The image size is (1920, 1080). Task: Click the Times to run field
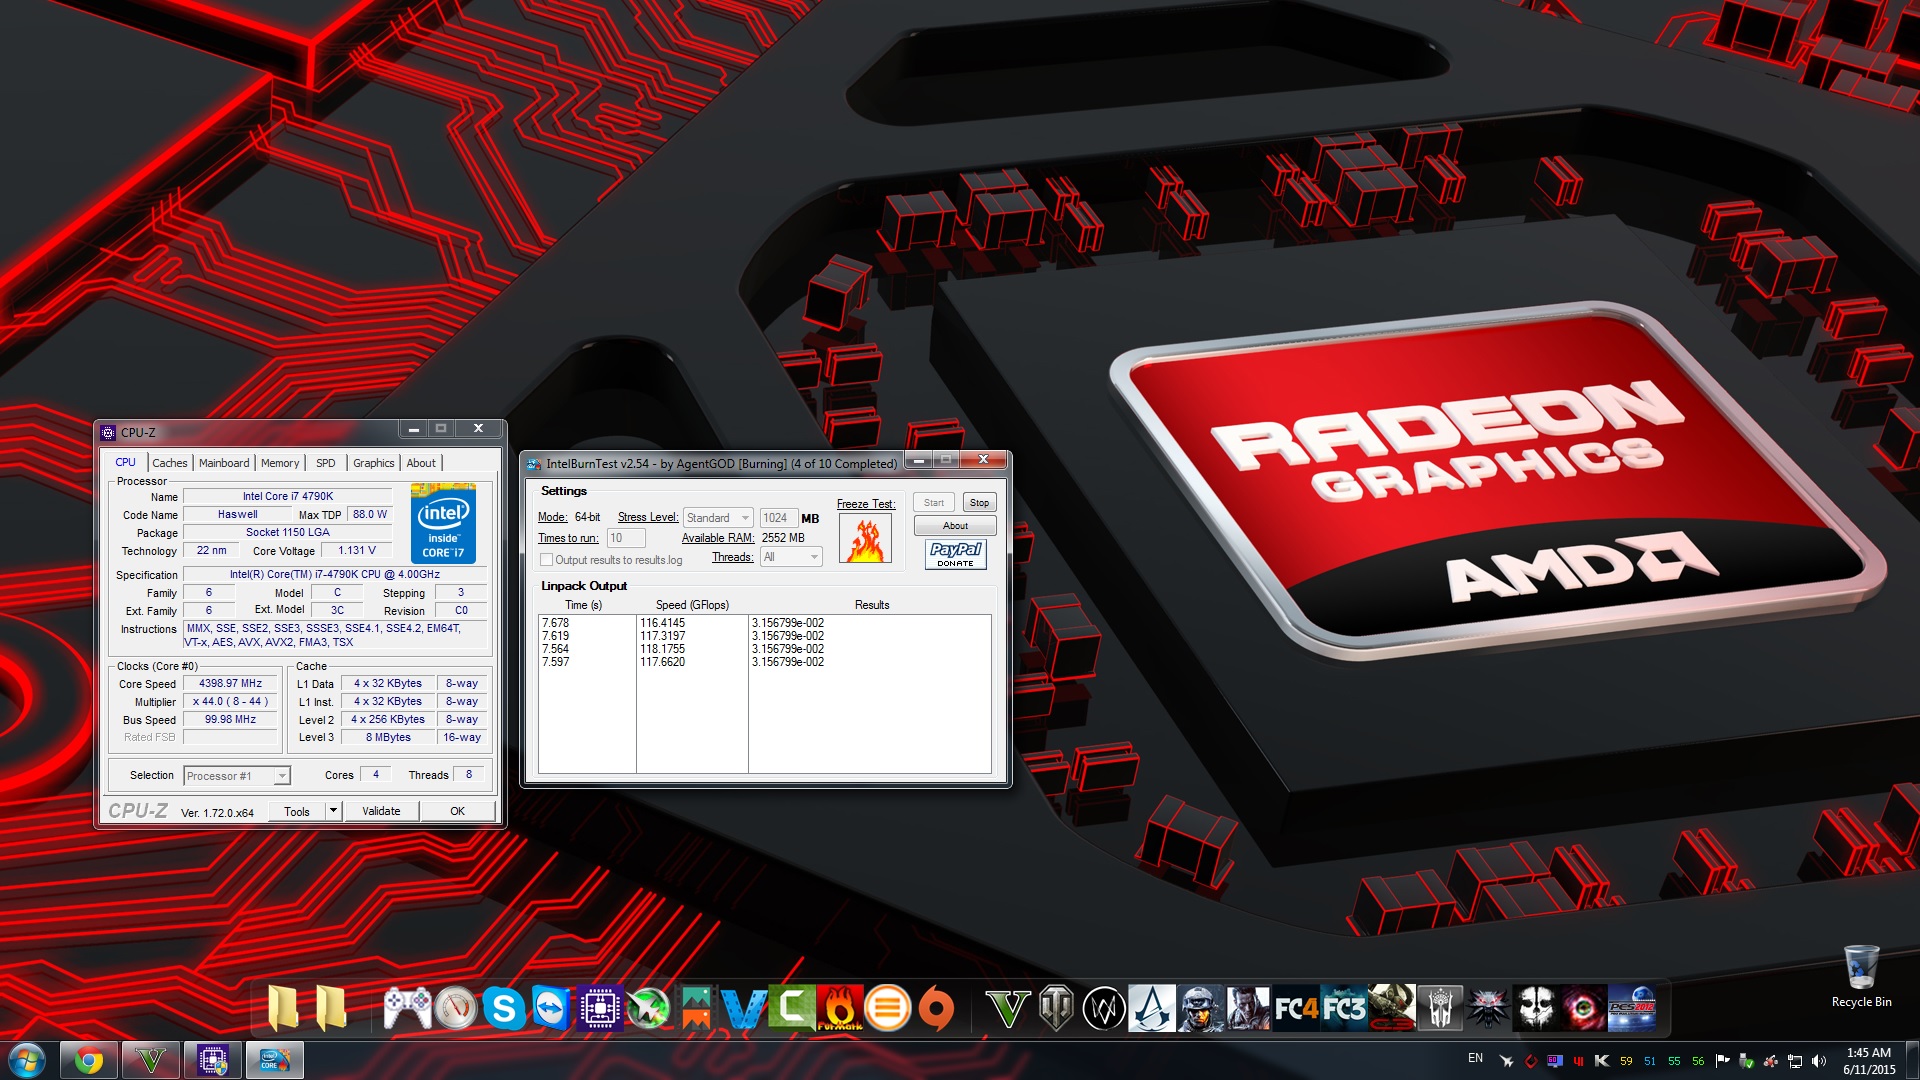click(x=626, y=538)
